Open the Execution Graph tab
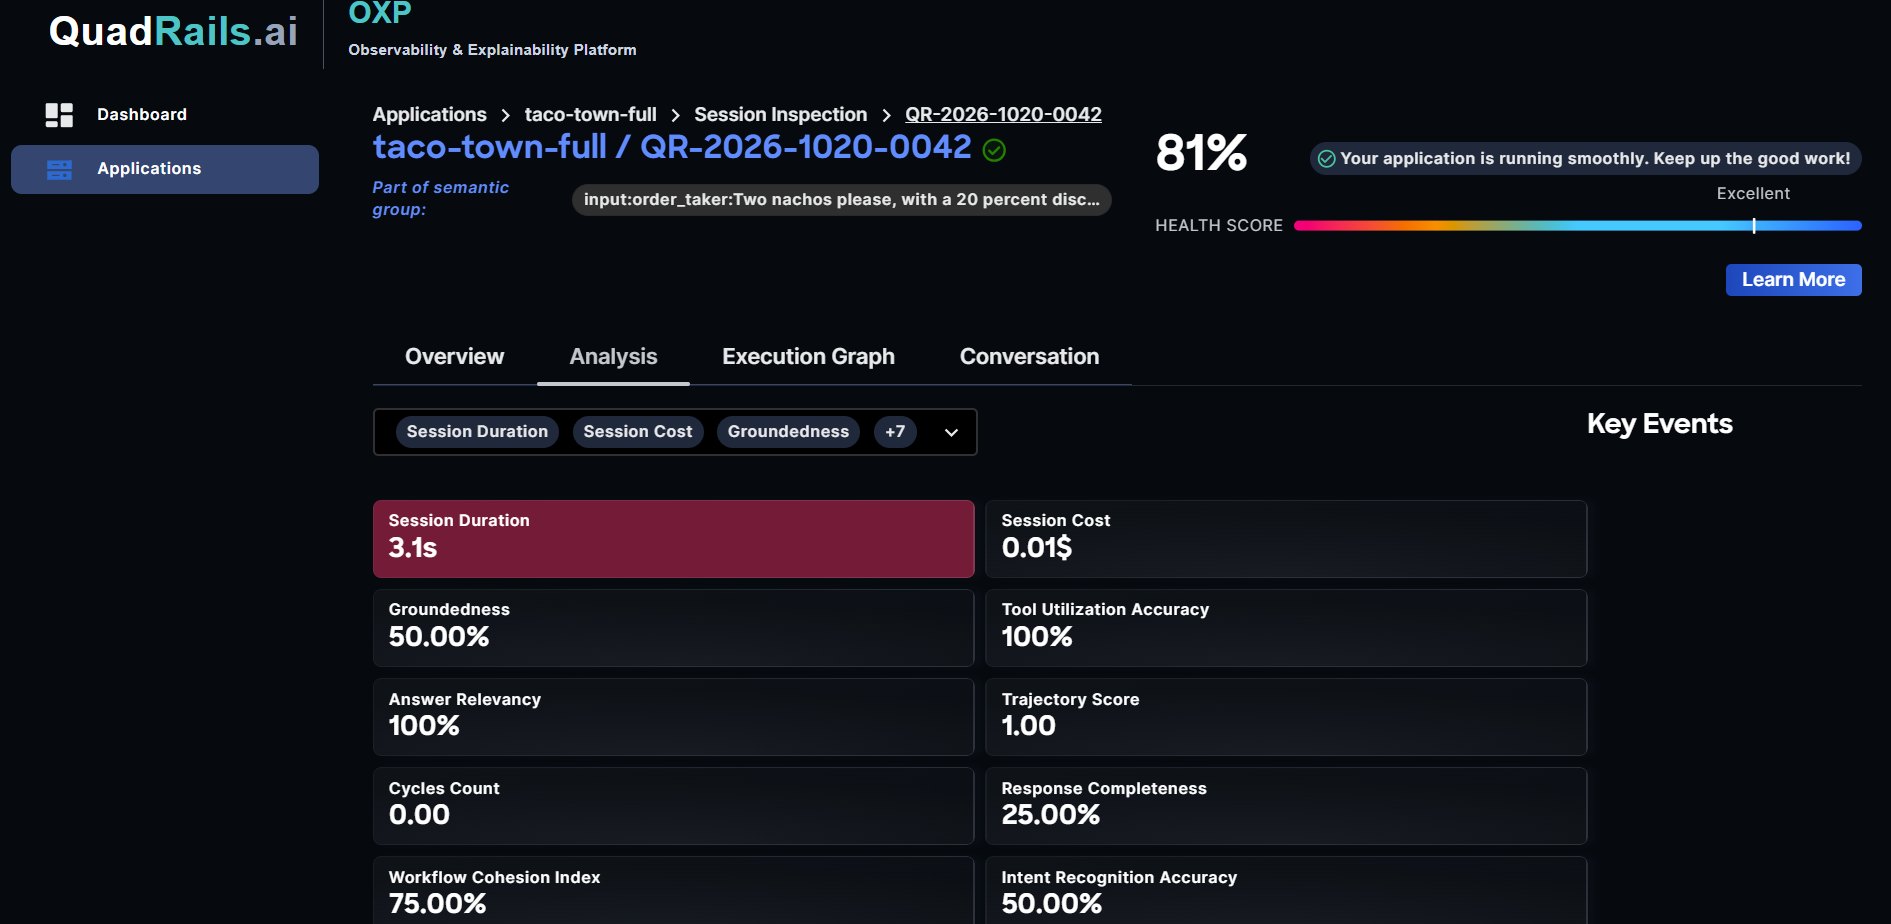1891x924 pixels. pos(808,357)
